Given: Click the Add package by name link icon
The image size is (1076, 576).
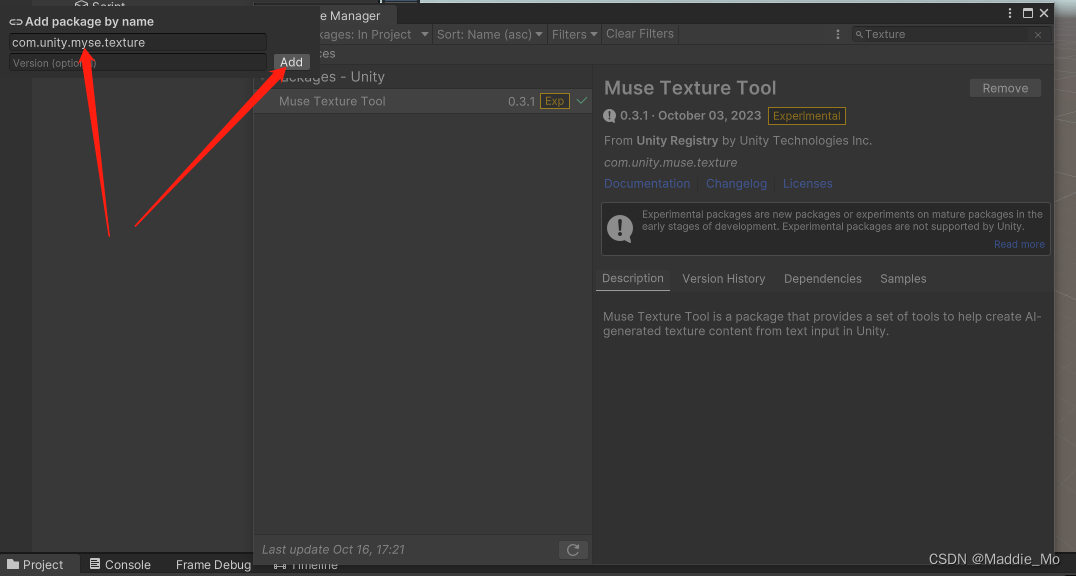Looking at the screenshot, I should click(x=15, y=22).
